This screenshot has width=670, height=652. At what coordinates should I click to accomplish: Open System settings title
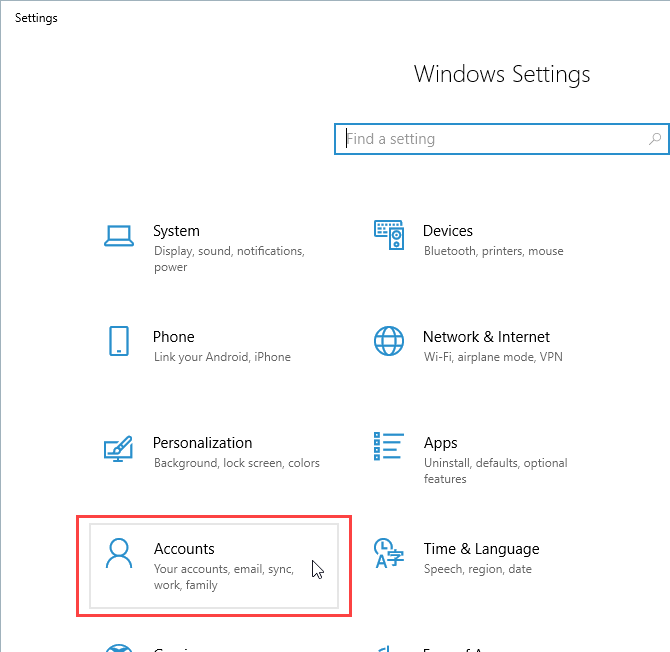coord(176,231)
